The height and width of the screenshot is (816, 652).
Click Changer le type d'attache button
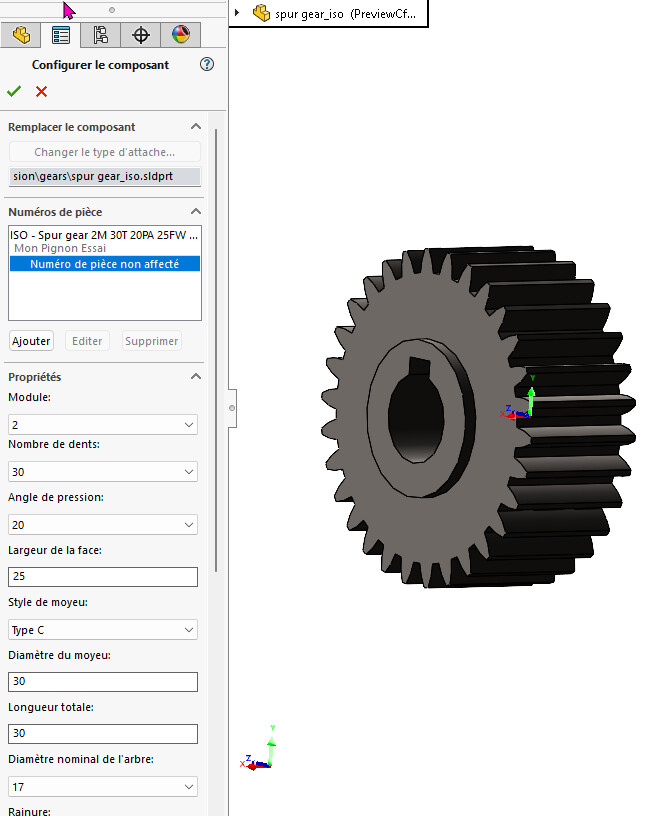(x=104, y=152)
